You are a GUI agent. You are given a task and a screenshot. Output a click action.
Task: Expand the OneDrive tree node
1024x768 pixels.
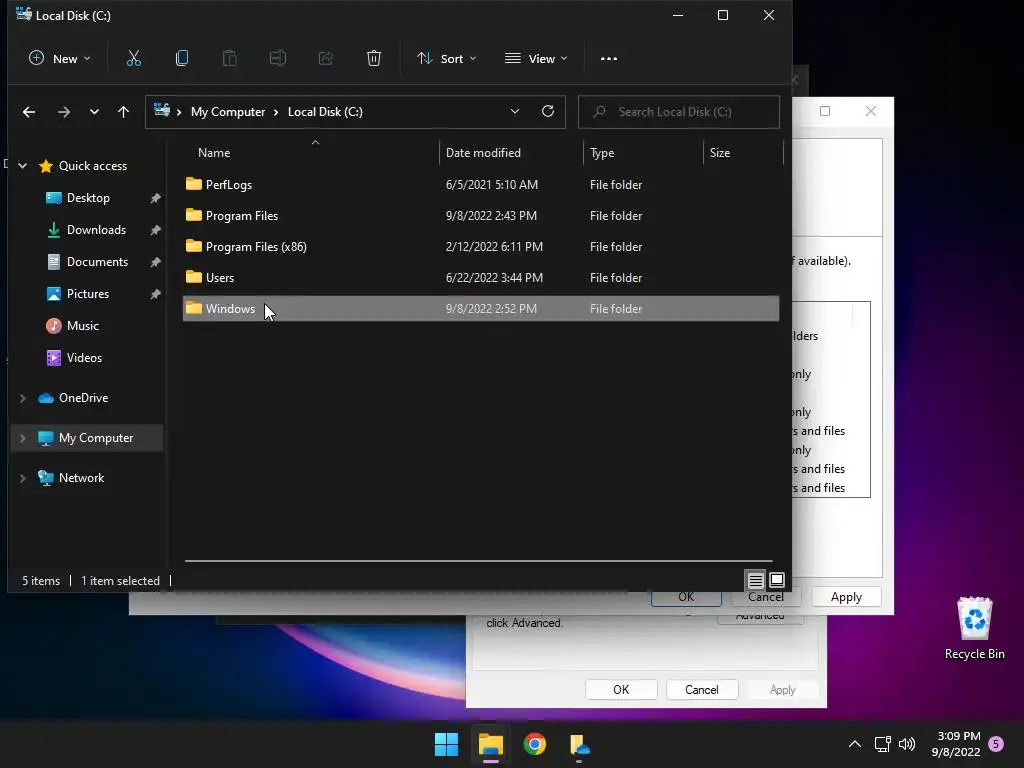[x=23, y=398]
